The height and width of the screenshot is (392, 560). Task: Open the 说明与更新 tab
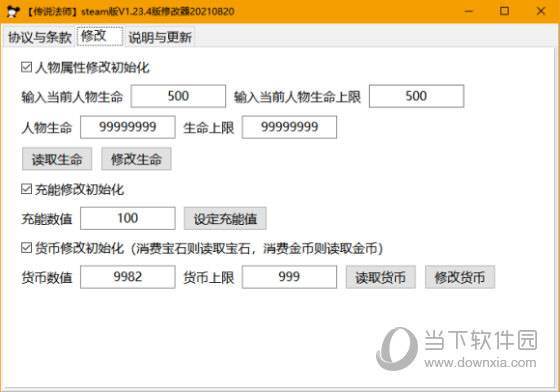(160, 37)
